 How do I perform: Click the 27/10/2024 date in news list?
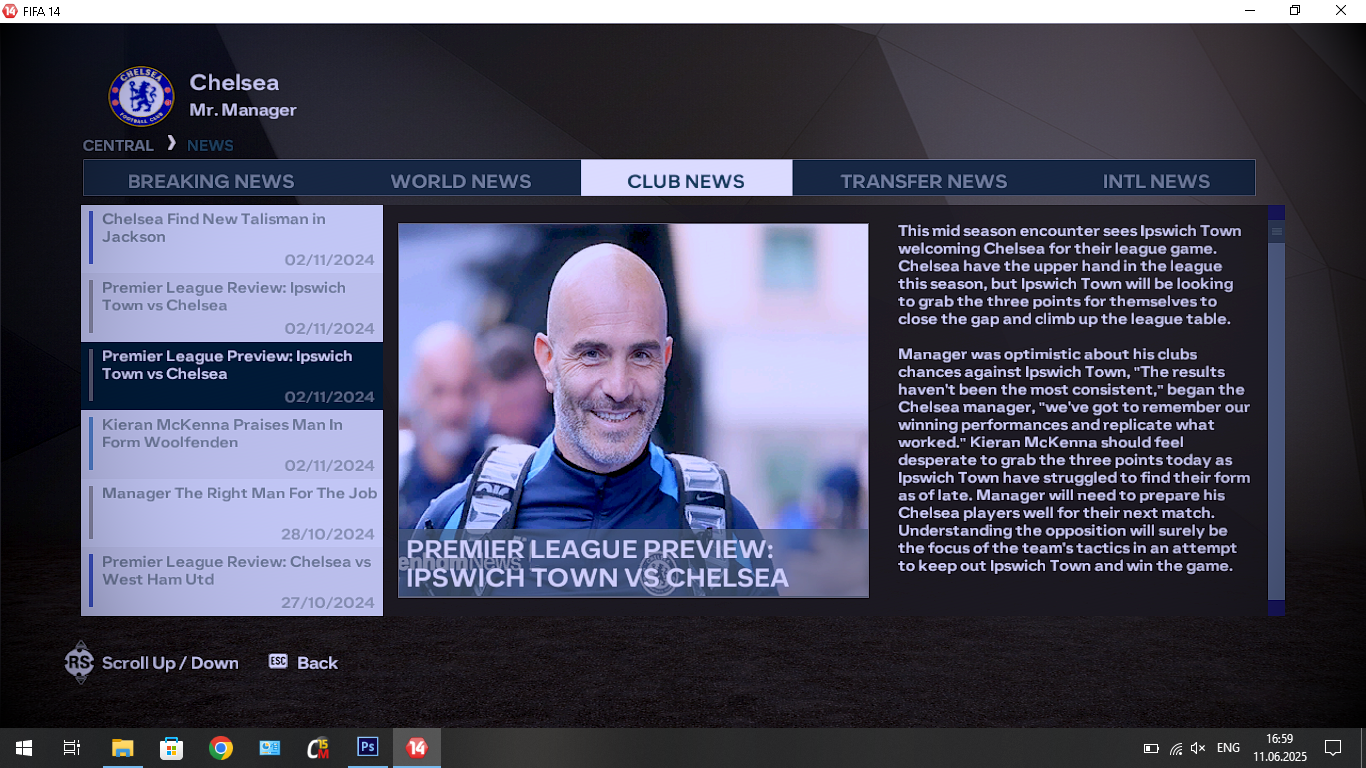pyautogui.click(x=327, y=603)
